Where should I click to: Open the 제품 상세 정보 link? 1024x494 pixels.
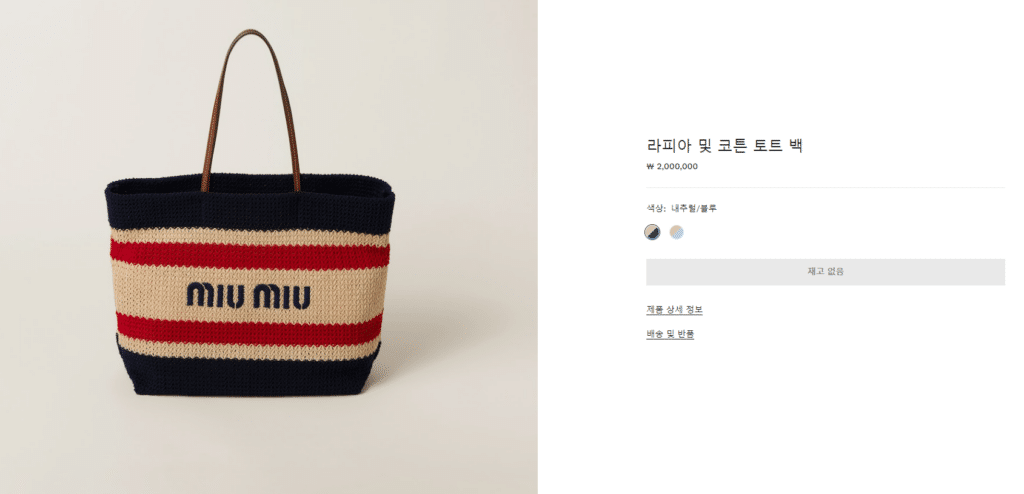tap(675, 310)
